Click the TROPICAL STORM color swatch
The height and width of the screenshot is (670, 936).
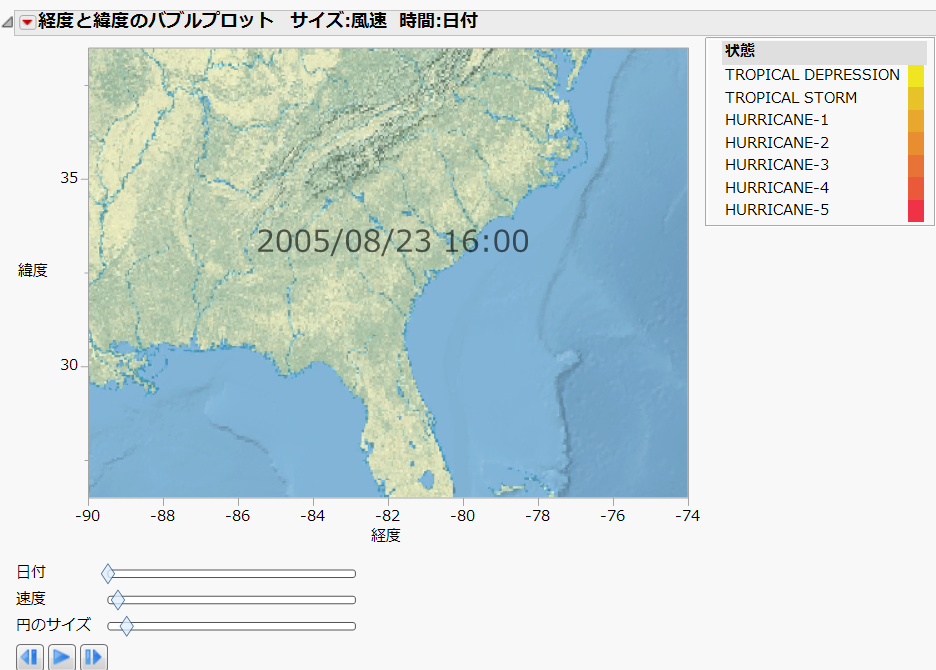[915, 98]
